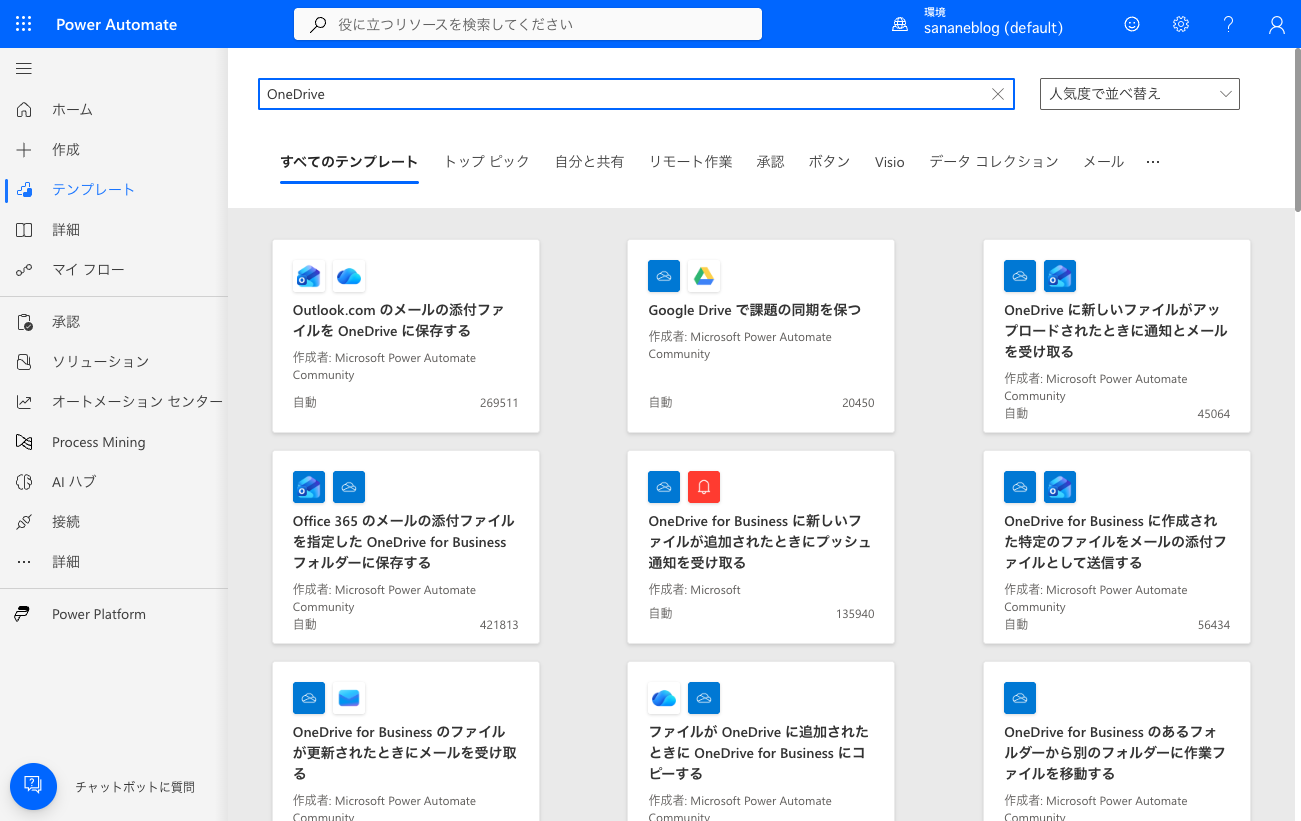Expand the lower Details ellipsis item in sidebar
This screenshot has width=1301, height=821.
[x=112, y=561]
